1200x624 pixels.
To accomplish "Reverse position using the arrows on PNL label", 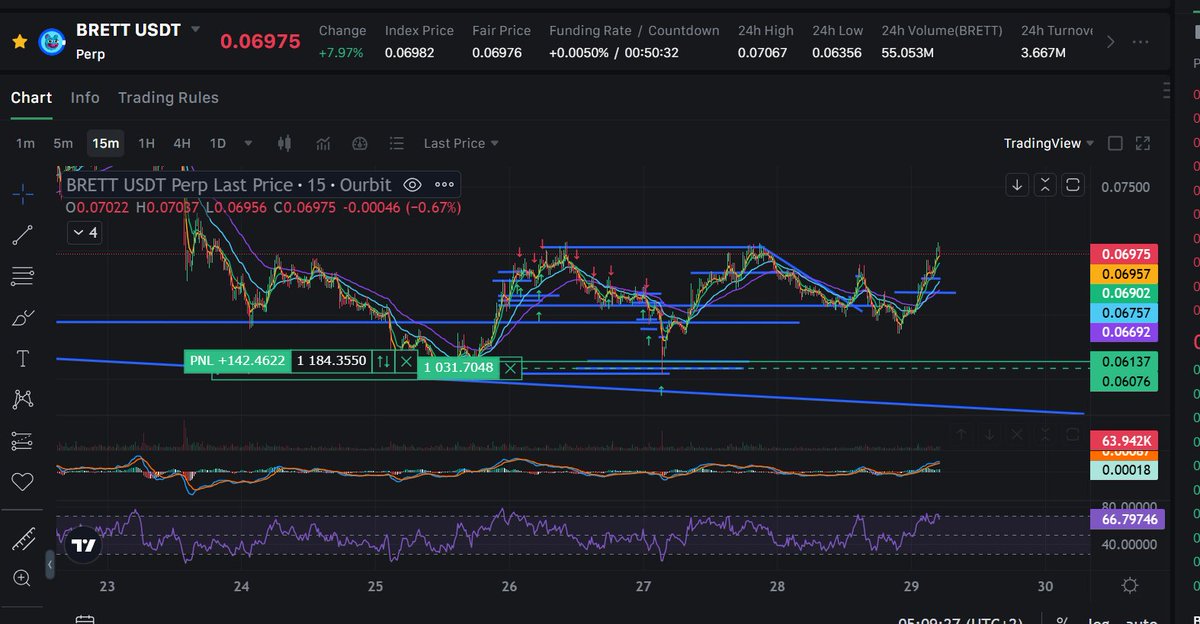I will click(x=382, y=361).
